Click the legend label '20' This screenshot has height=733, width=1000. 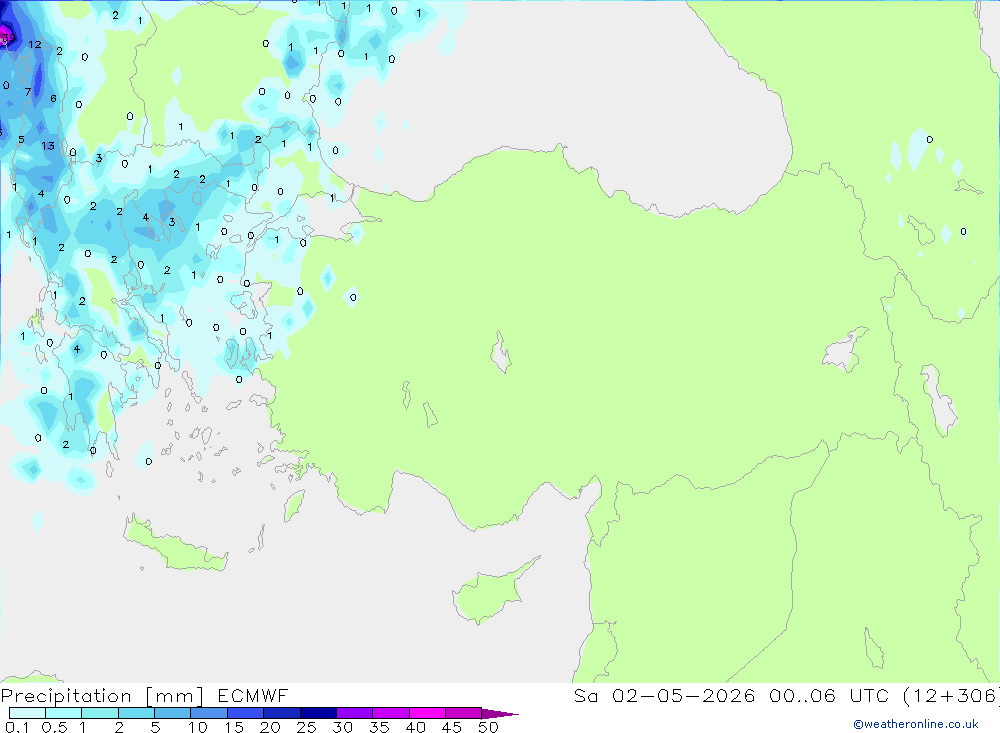(270, 727)
